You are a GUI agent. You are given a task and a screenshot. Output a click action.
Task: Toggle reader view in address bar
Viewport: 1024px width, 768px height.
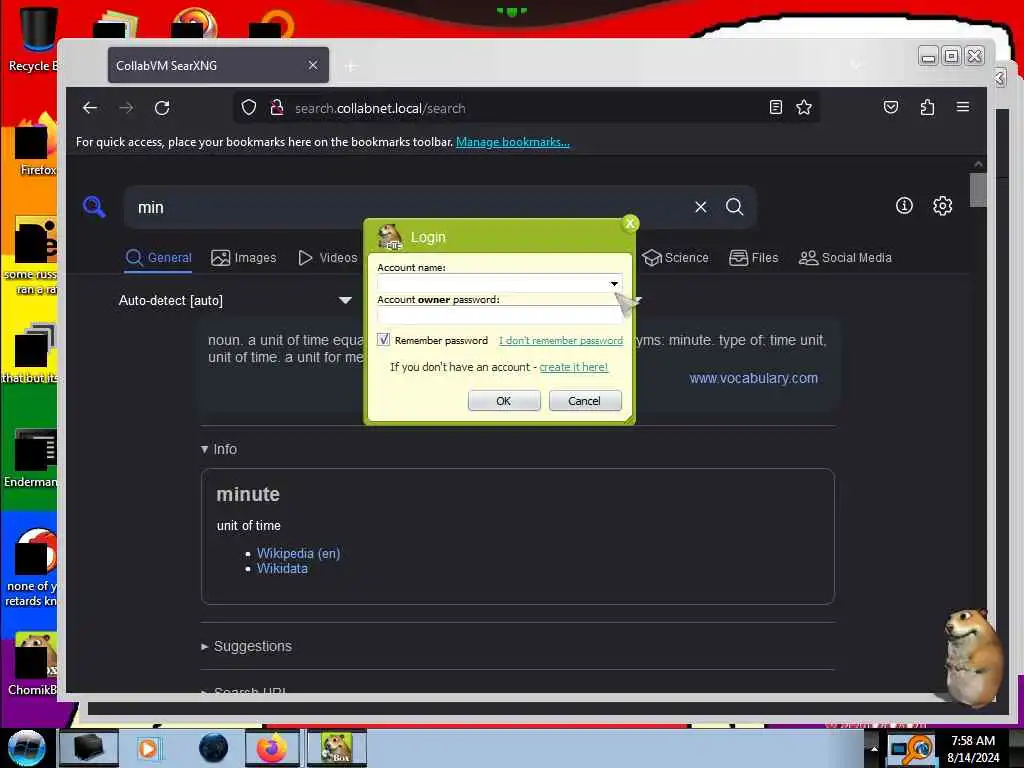pyautogui.click(x=775, y=107)
